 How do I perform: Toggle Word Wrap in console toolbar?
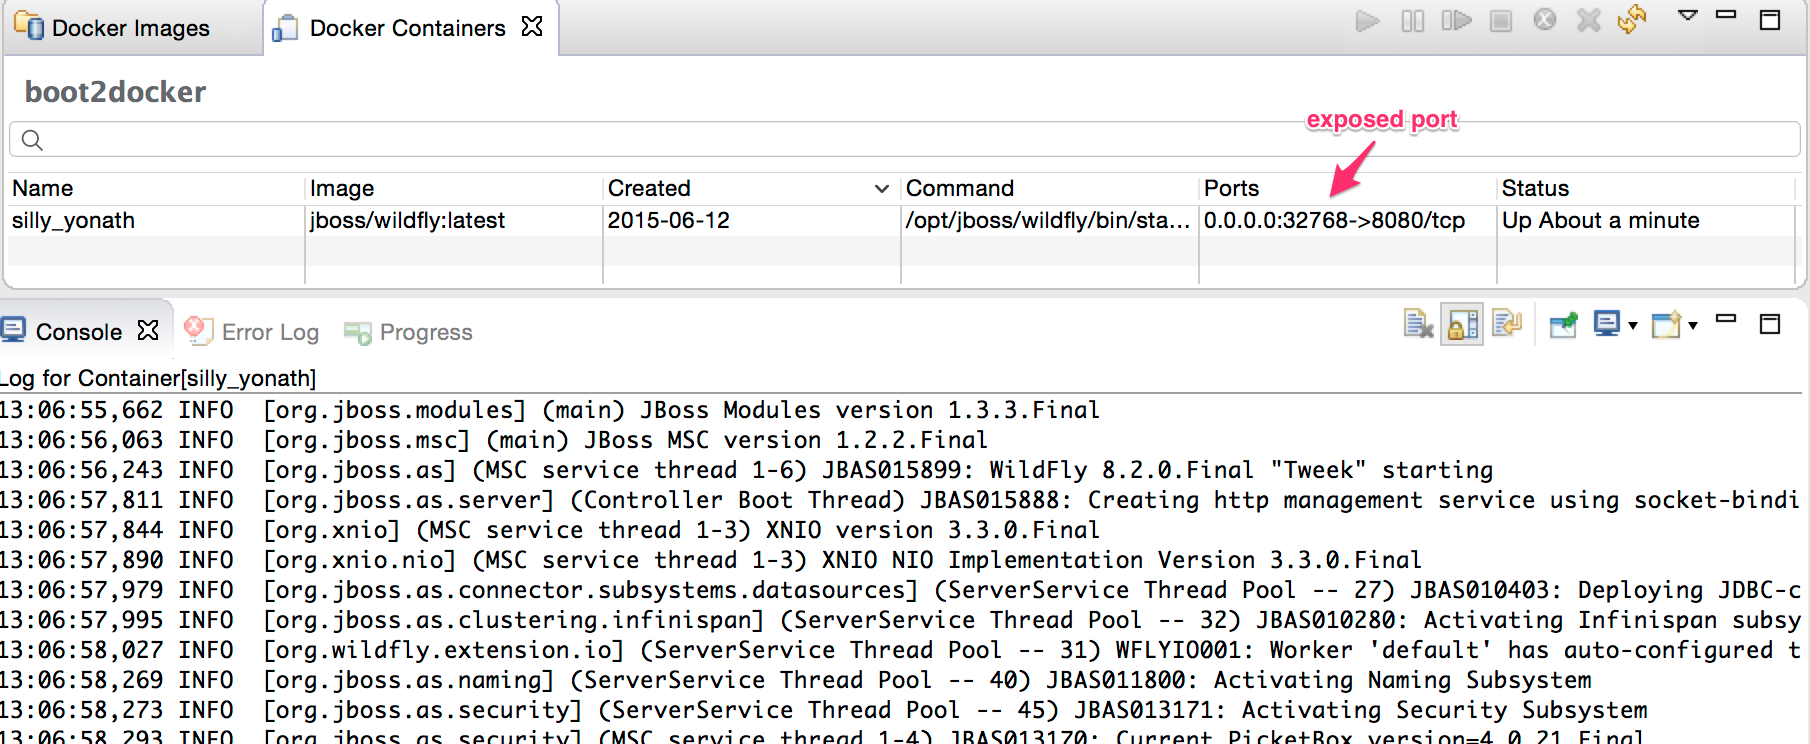pyautogui.click(x=1506, y=324)
